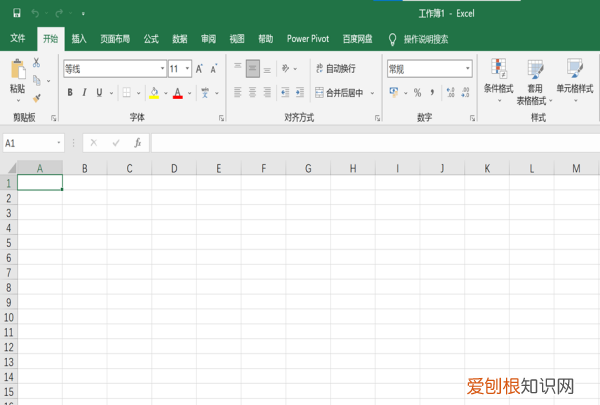Open the font size 11 dropdown
Image resolution: width=600 pixels, height=405 pixels.
[187, 69]
